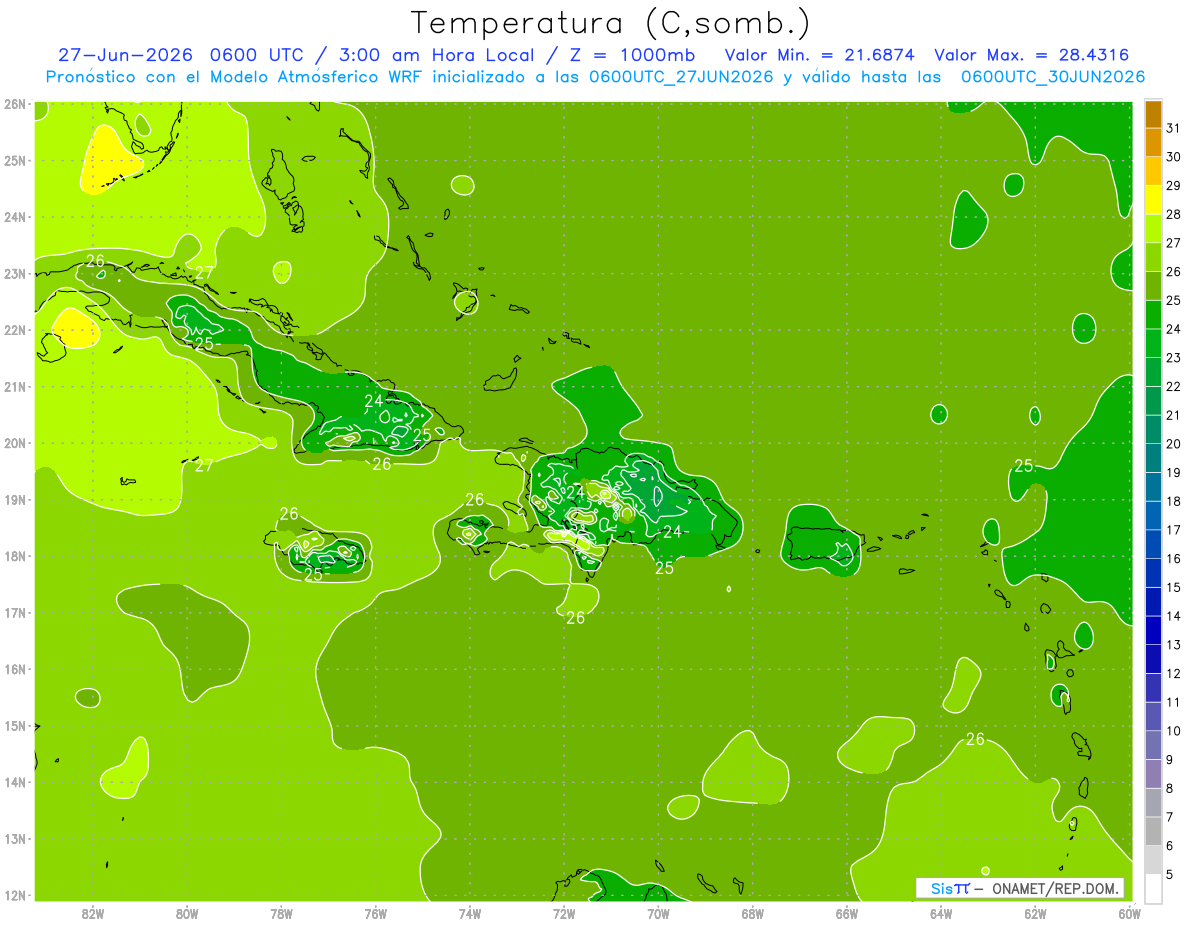Screen dimensions: 1200x927
Task: Click the "16N" latitude label
Action: 14,669
